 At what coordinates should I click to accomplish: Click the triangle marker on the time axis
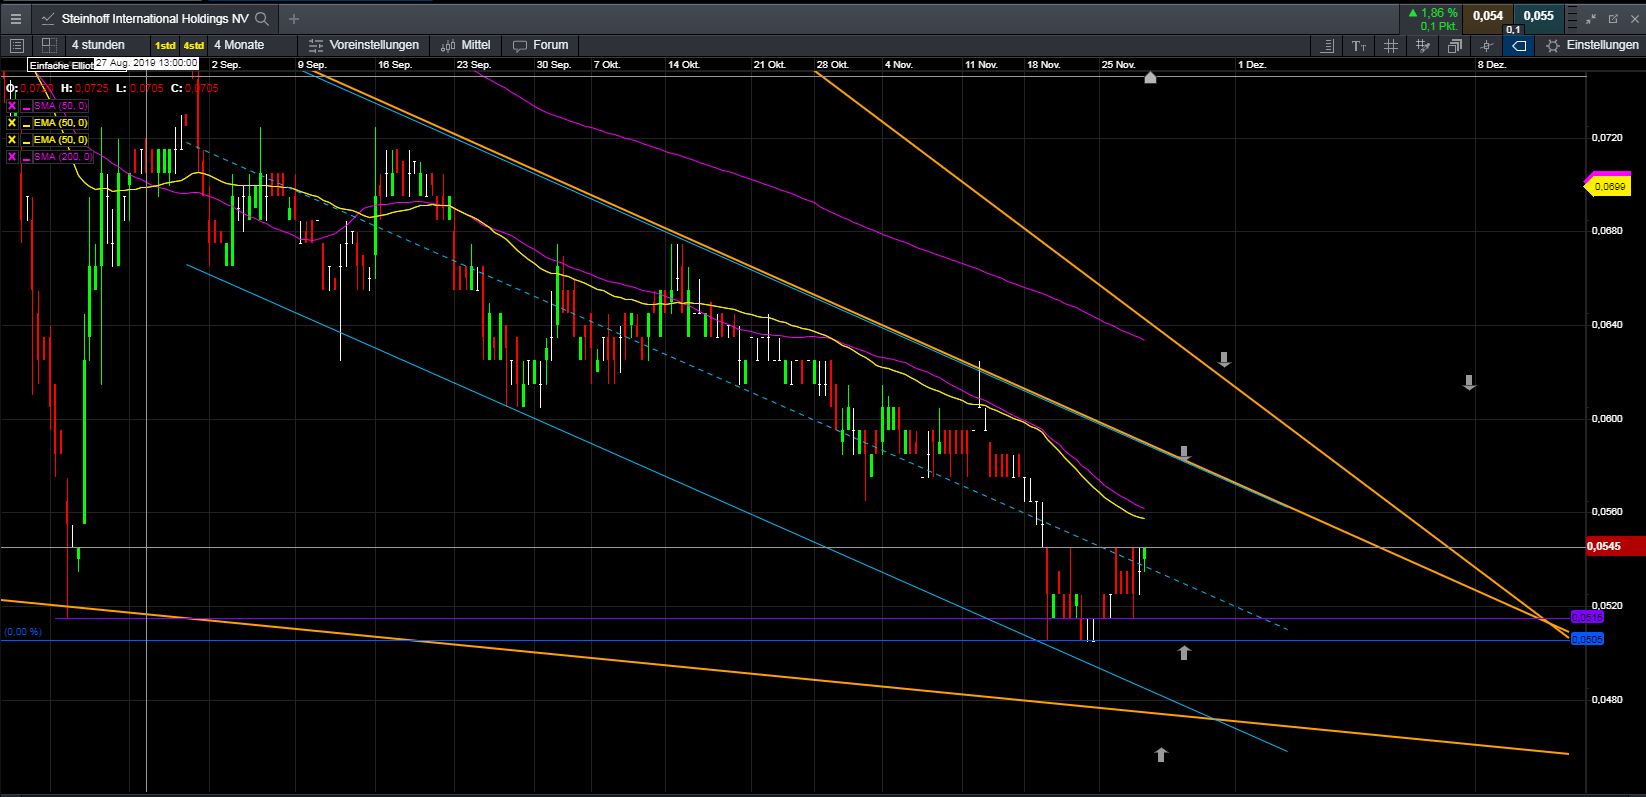[x=1150, y=77]
